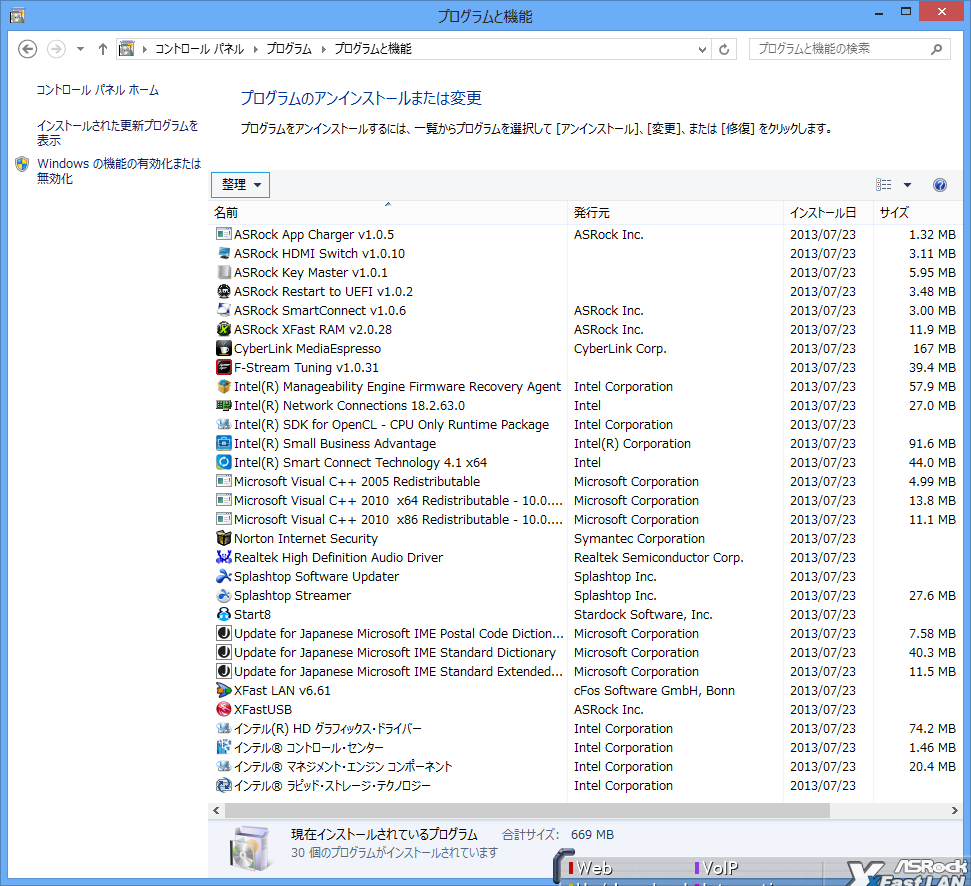Click the ASRock Restart to UEFI icon
The image size is (971, 886).
pos(224,291)
